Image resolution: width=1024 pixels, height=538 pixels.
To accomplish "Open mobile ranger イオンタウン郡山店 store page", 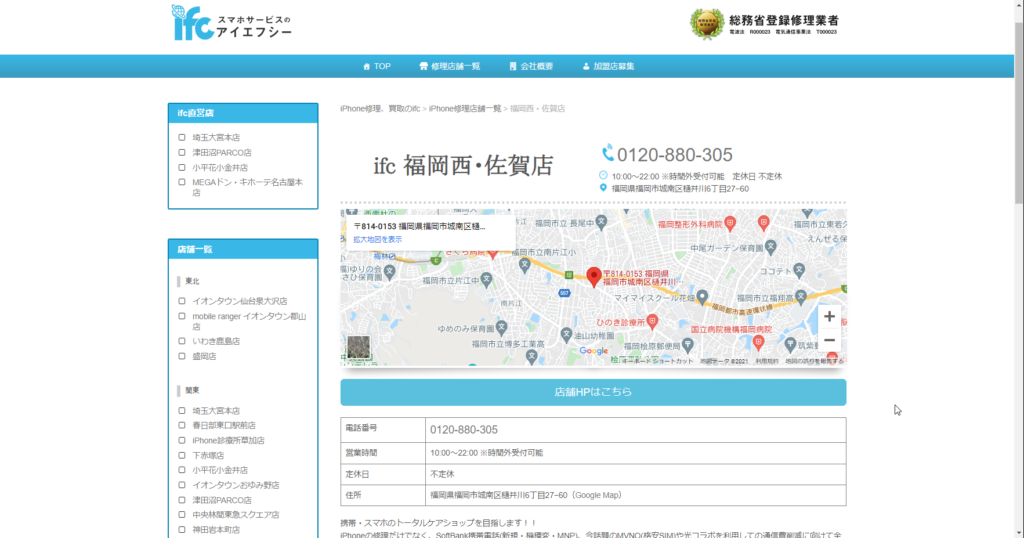I will [x=249, y=321].
